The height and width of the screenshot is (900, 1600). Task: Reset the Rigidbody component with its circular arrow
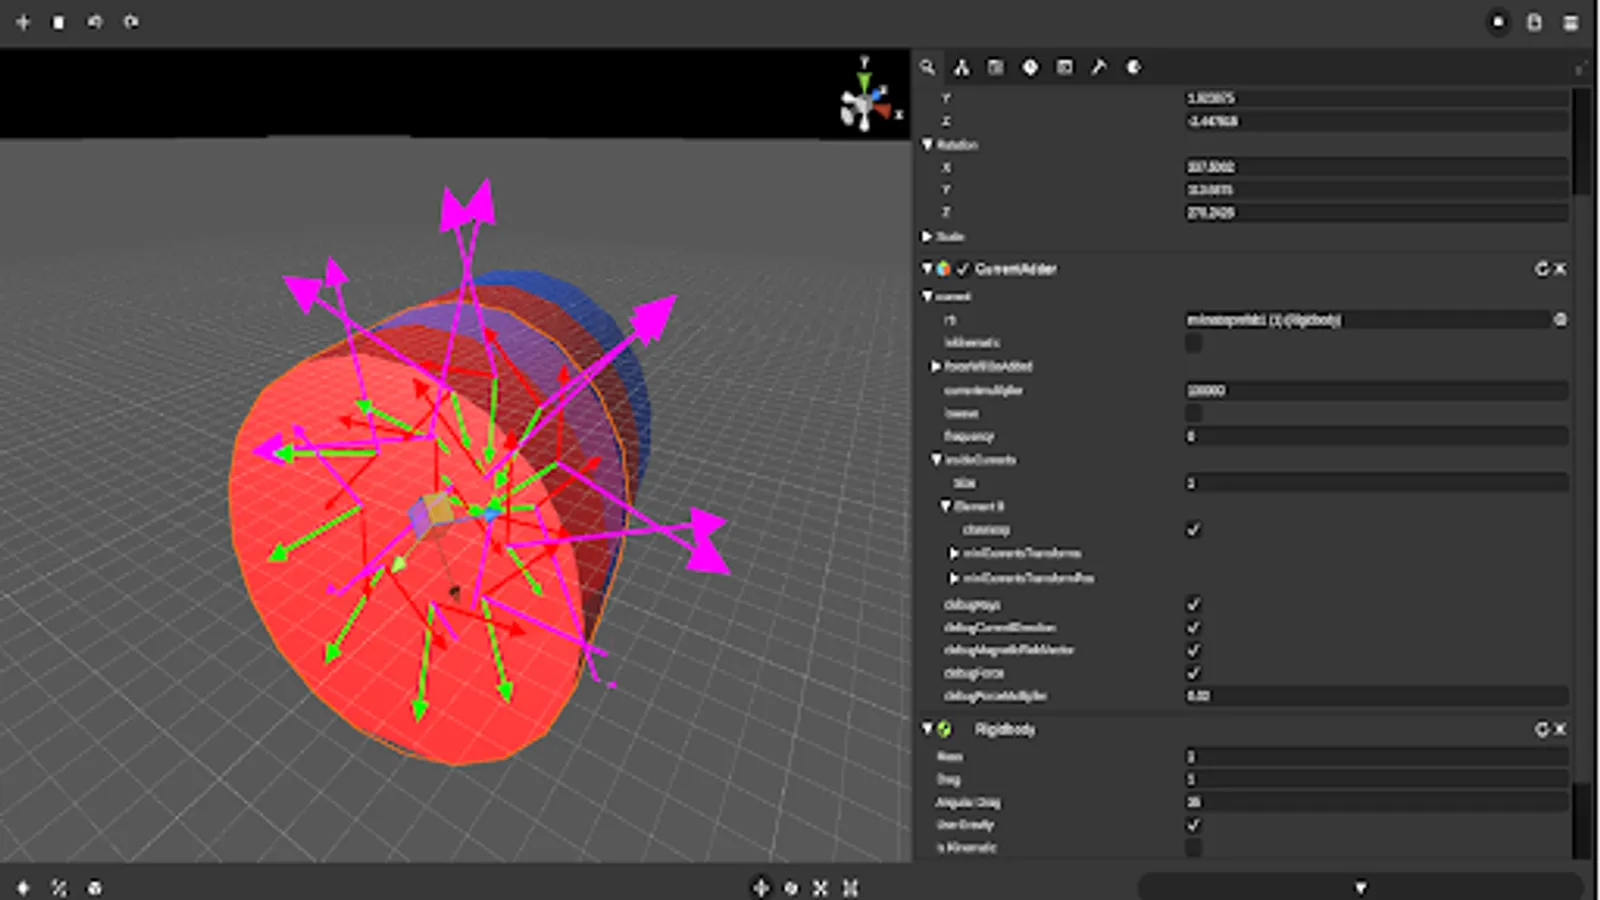1541,729
